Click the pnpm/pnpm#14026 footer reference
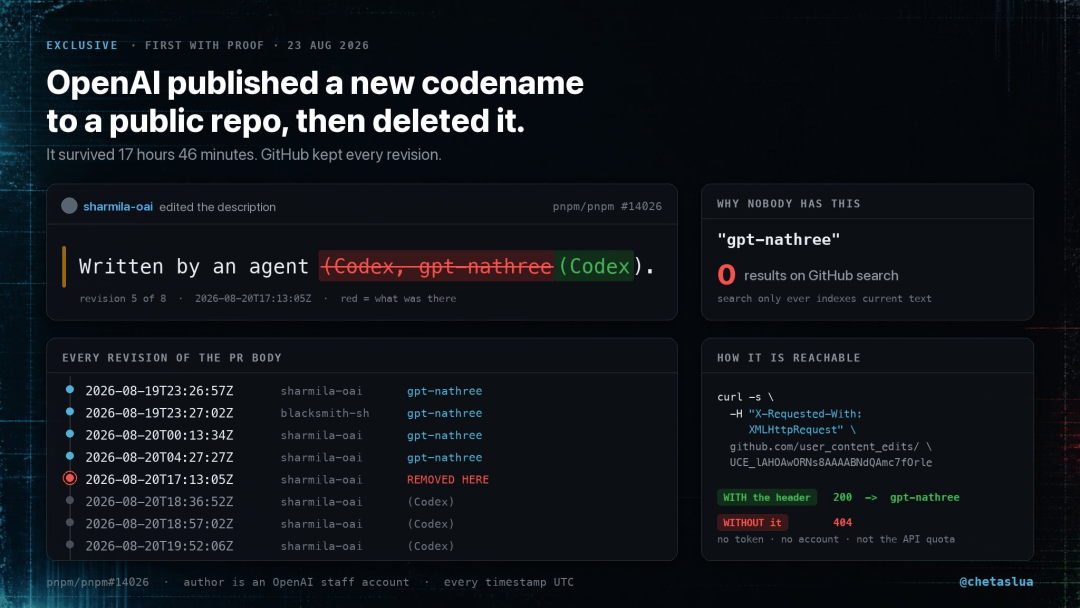 click(97, 582)
